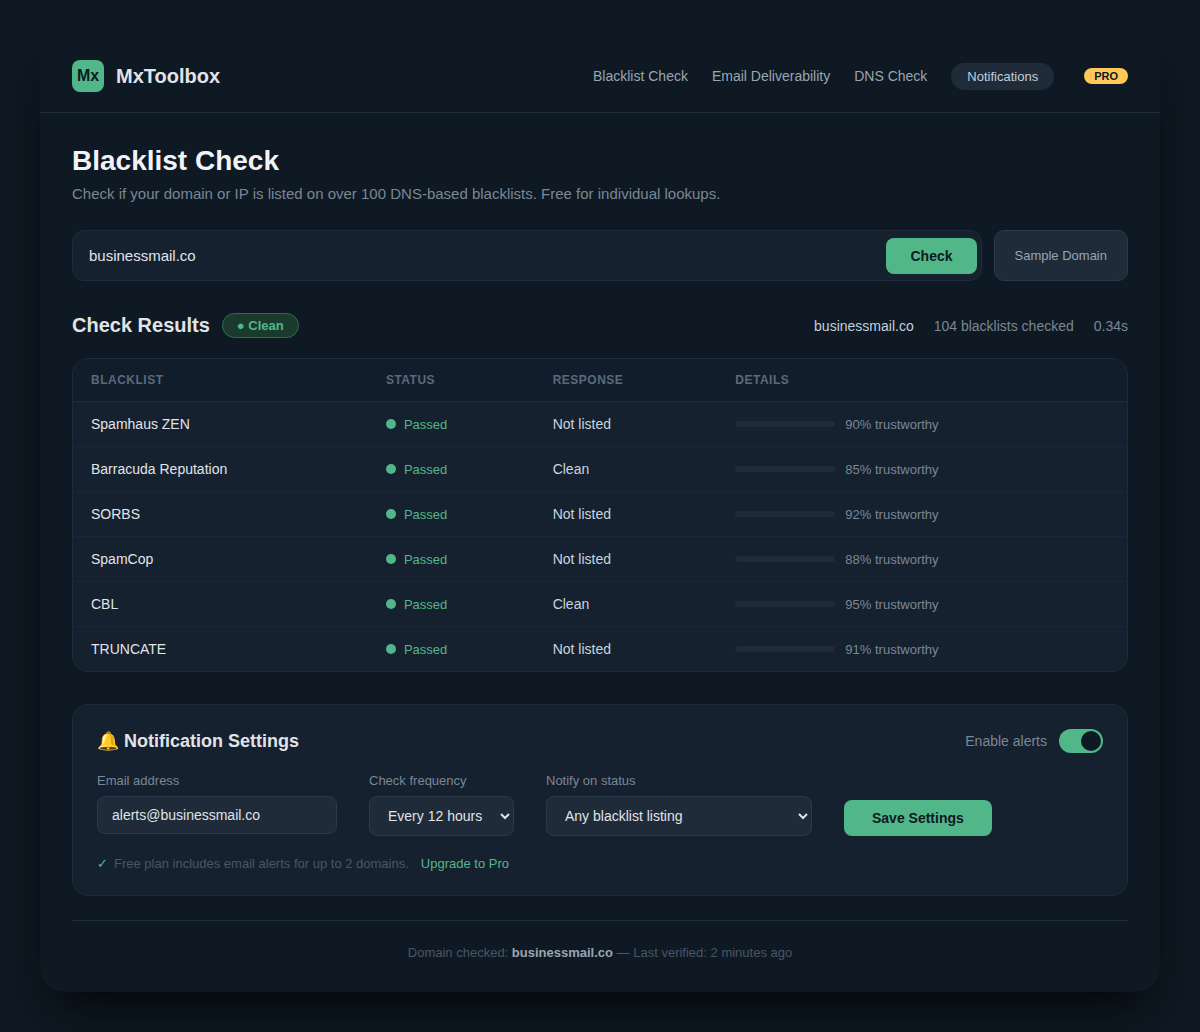Click the bold businessmail.co in footer
Image resolution: width=1200 pixels, height=1032 pixels.
(562, 952)
